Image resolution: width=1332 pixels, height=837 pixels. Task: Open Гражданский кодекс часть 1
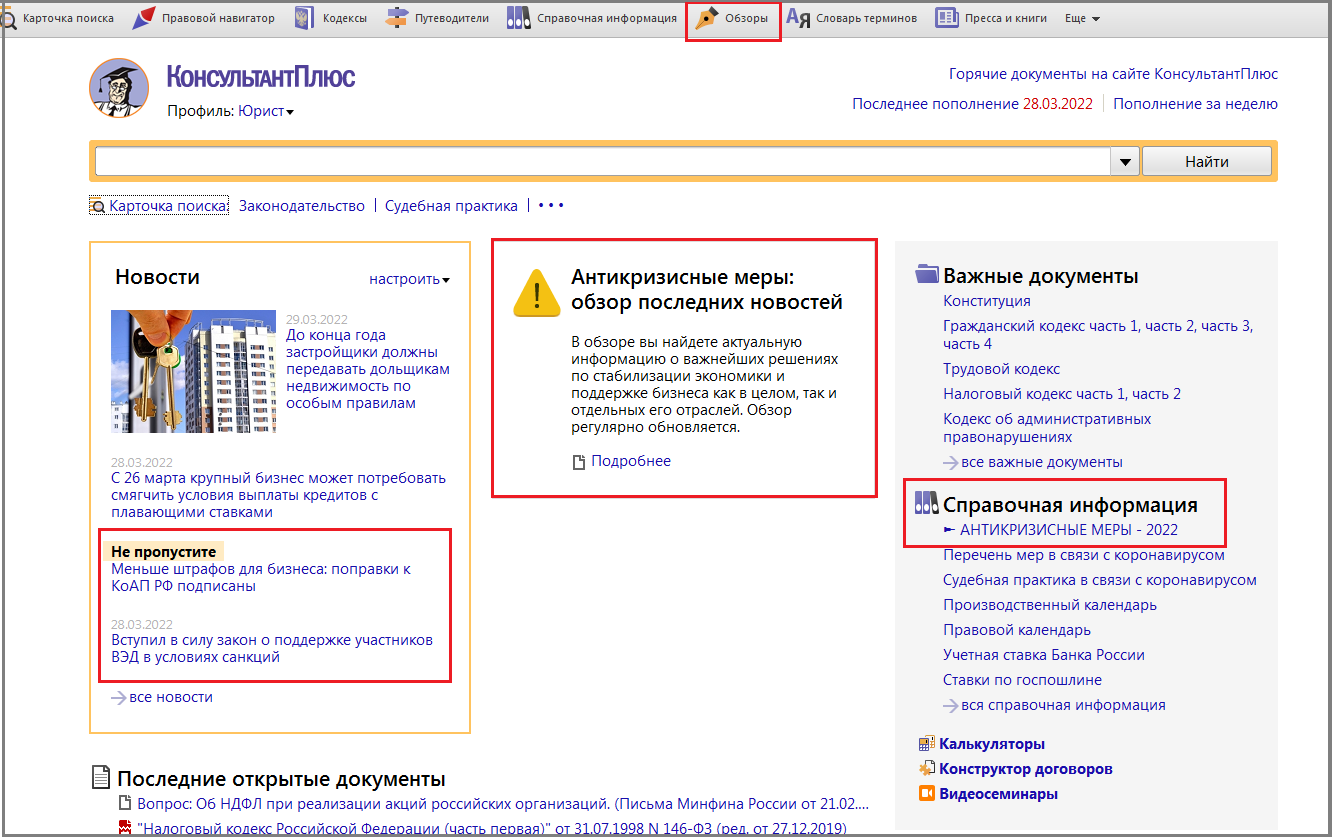point(1040,326)
